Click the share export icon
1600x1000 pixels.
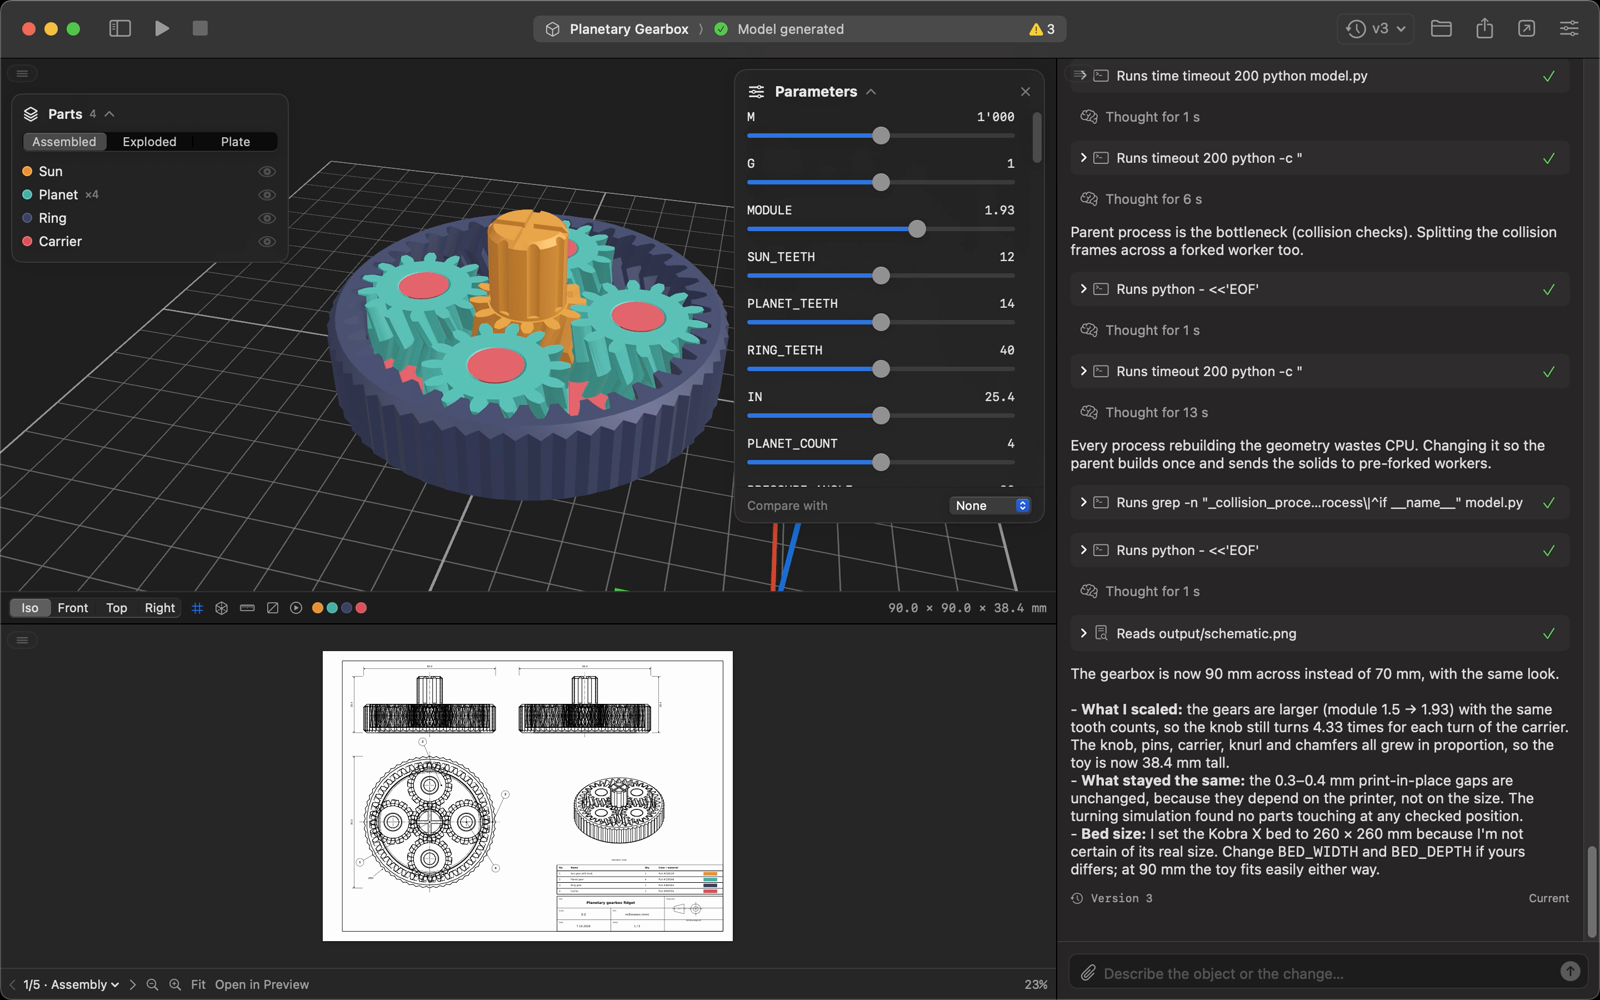tap(1484, 29)
